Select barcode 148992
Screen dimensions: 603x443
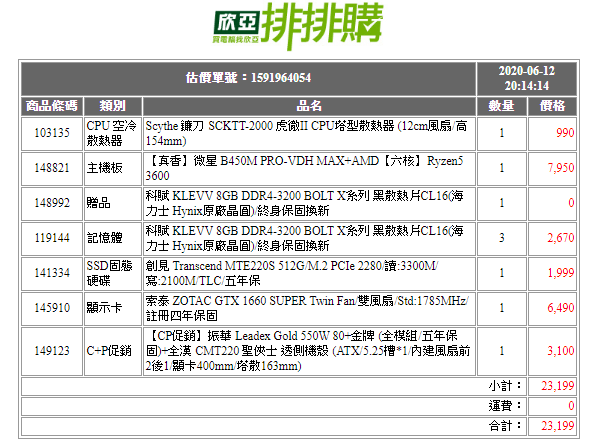tap(52, 203)
